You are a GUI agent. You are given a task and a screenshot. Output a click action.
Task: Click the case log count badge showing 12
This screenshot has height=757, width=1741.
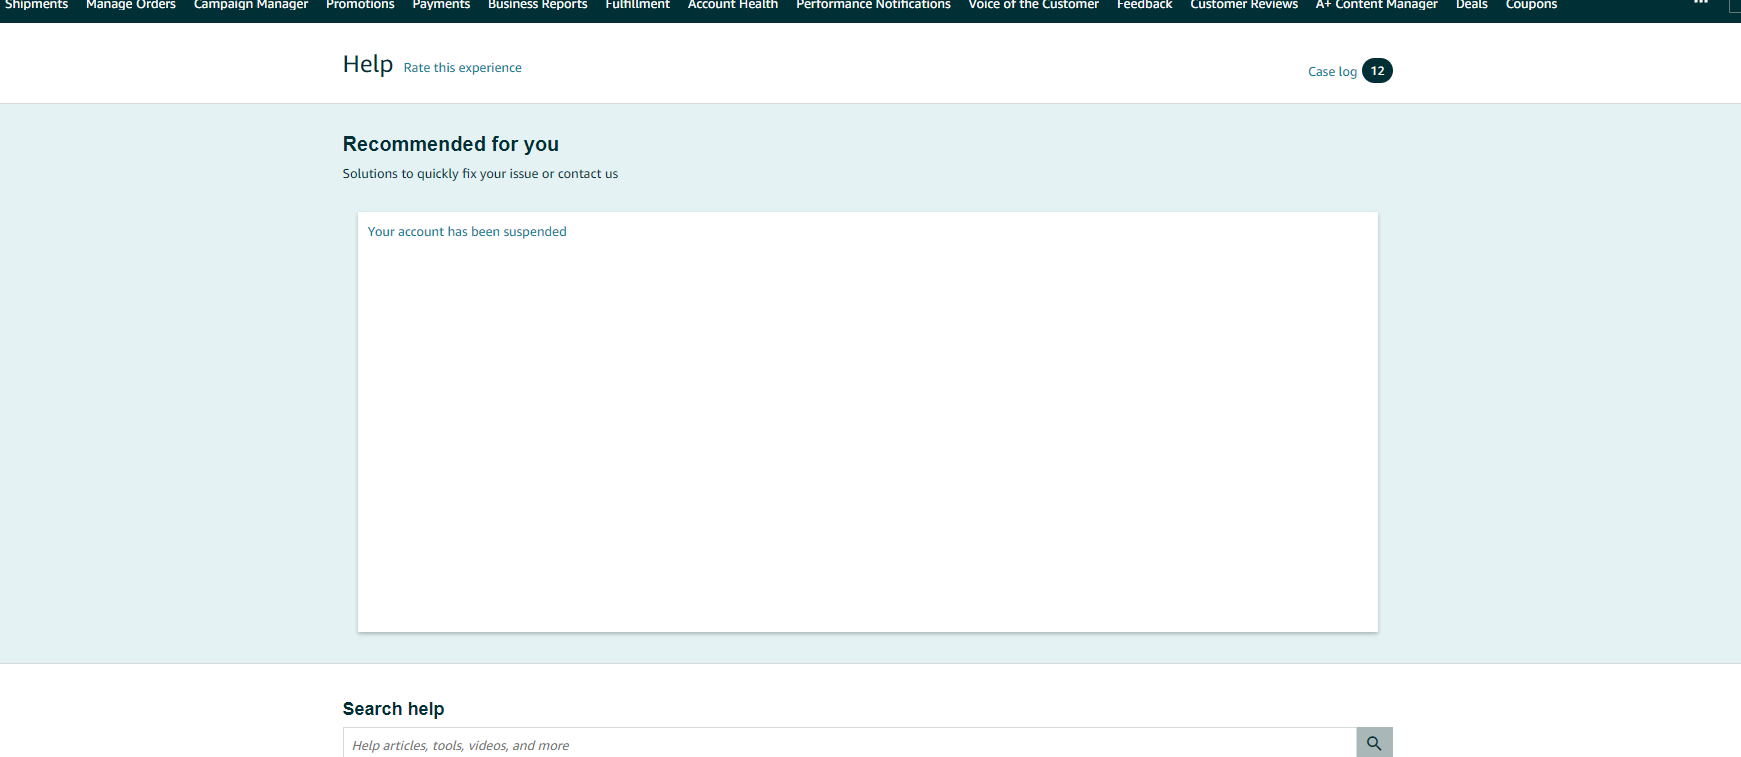pyautogui.click(x=1377, y=71)
